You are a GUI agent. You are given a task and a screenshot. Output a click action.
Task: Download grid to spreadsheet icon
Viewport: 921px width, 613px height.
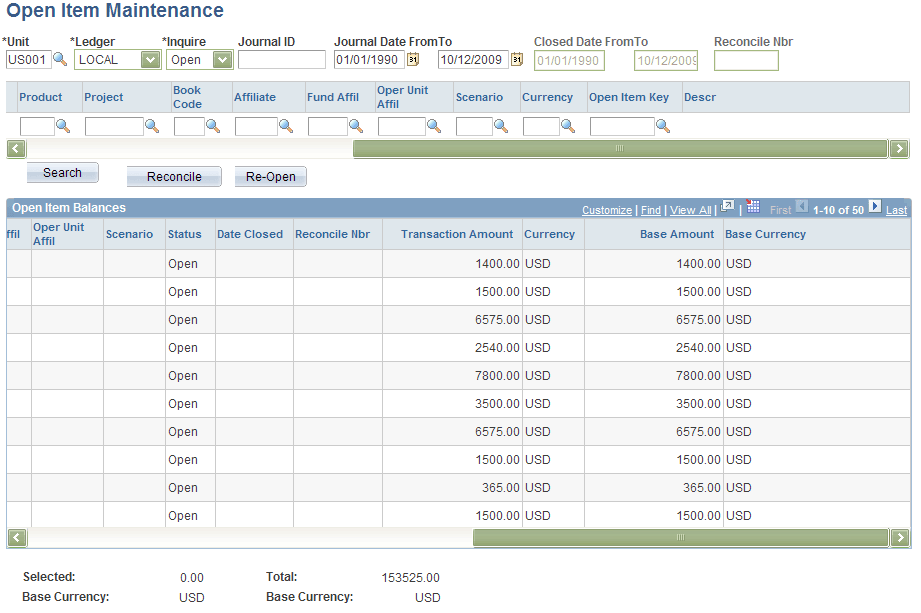point(753,207)
